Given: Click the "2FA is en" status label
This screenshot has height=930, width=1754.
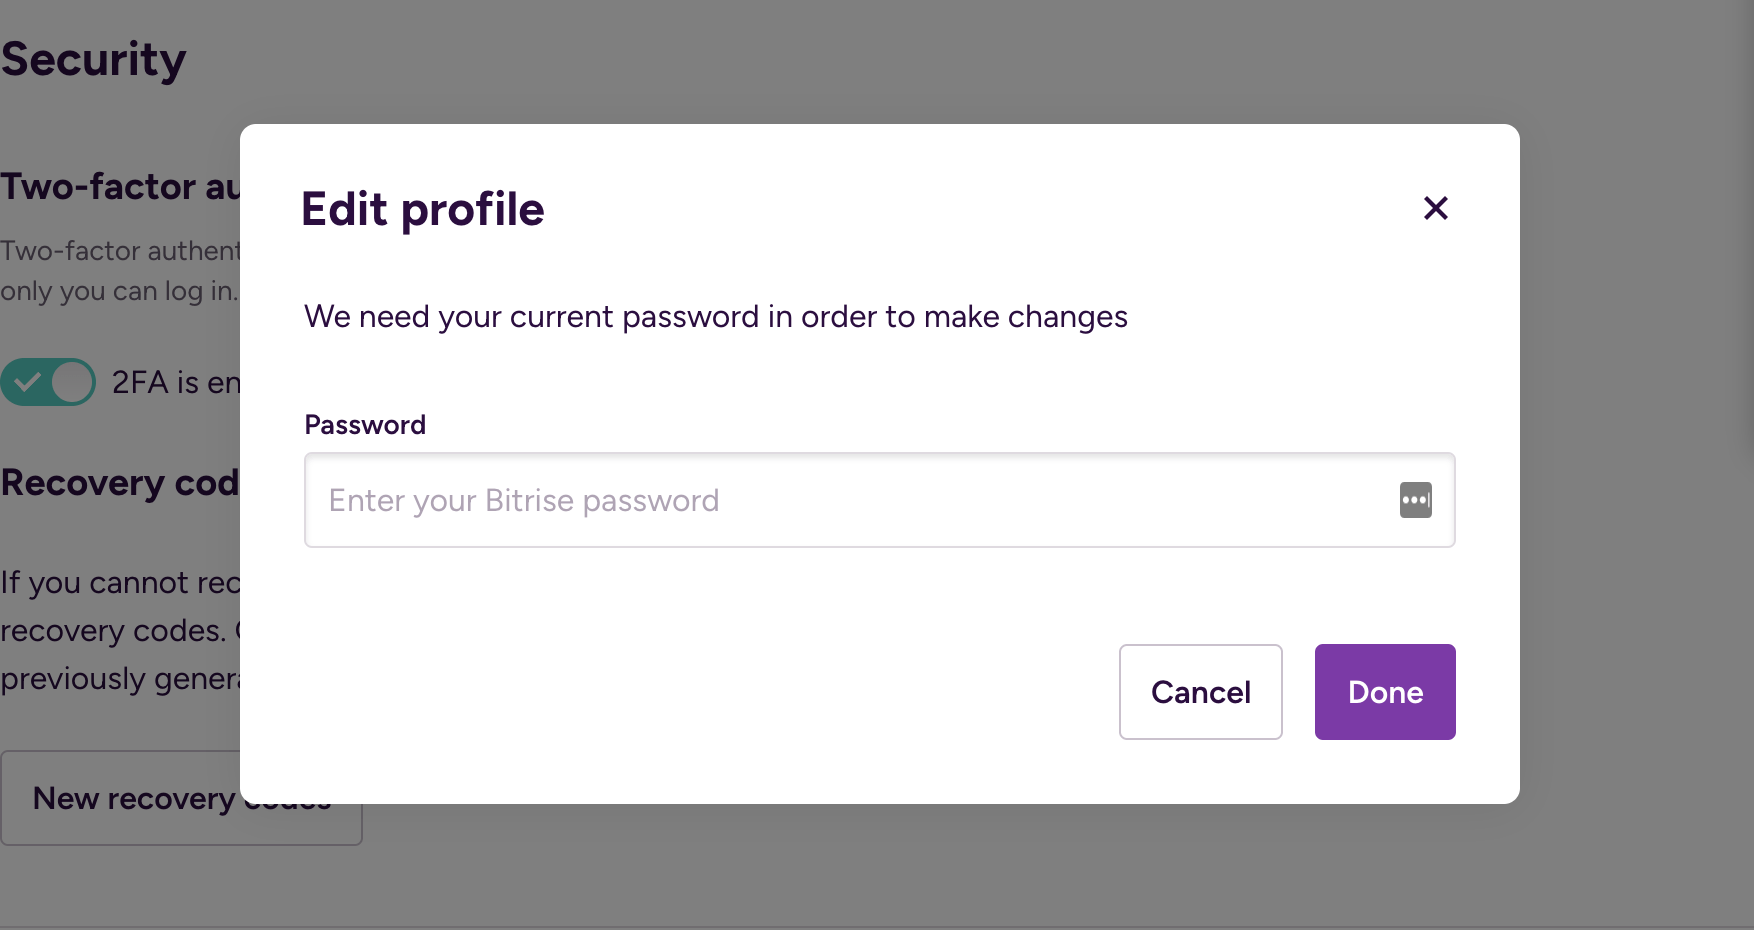Looking at the screenshot, I should click(176, 382).
